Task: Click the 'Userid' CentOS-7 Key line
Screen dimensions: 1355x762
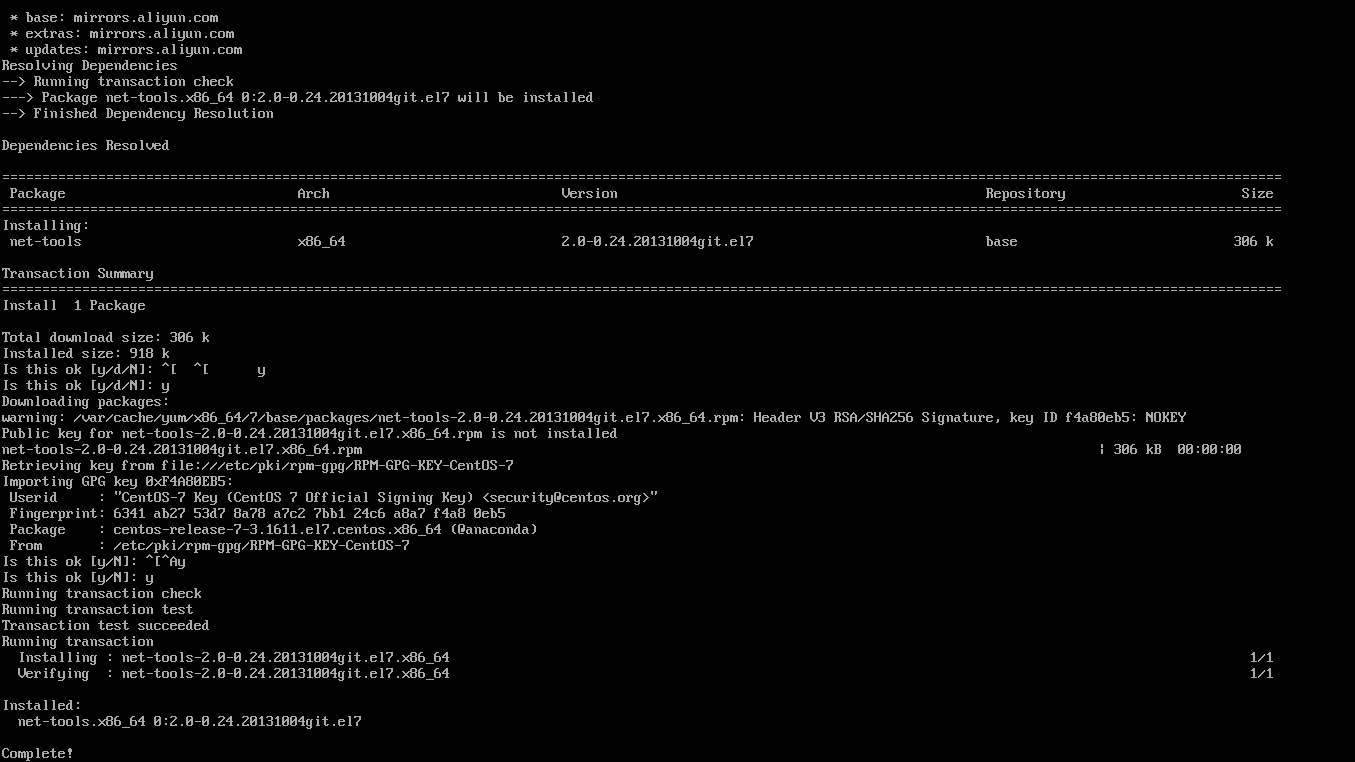Action: pyautogui.click(x=334, y=497)
